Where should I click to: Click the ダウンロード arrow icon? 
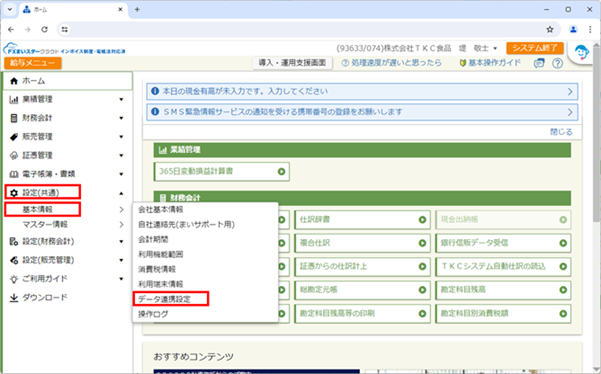coord(14,298)
